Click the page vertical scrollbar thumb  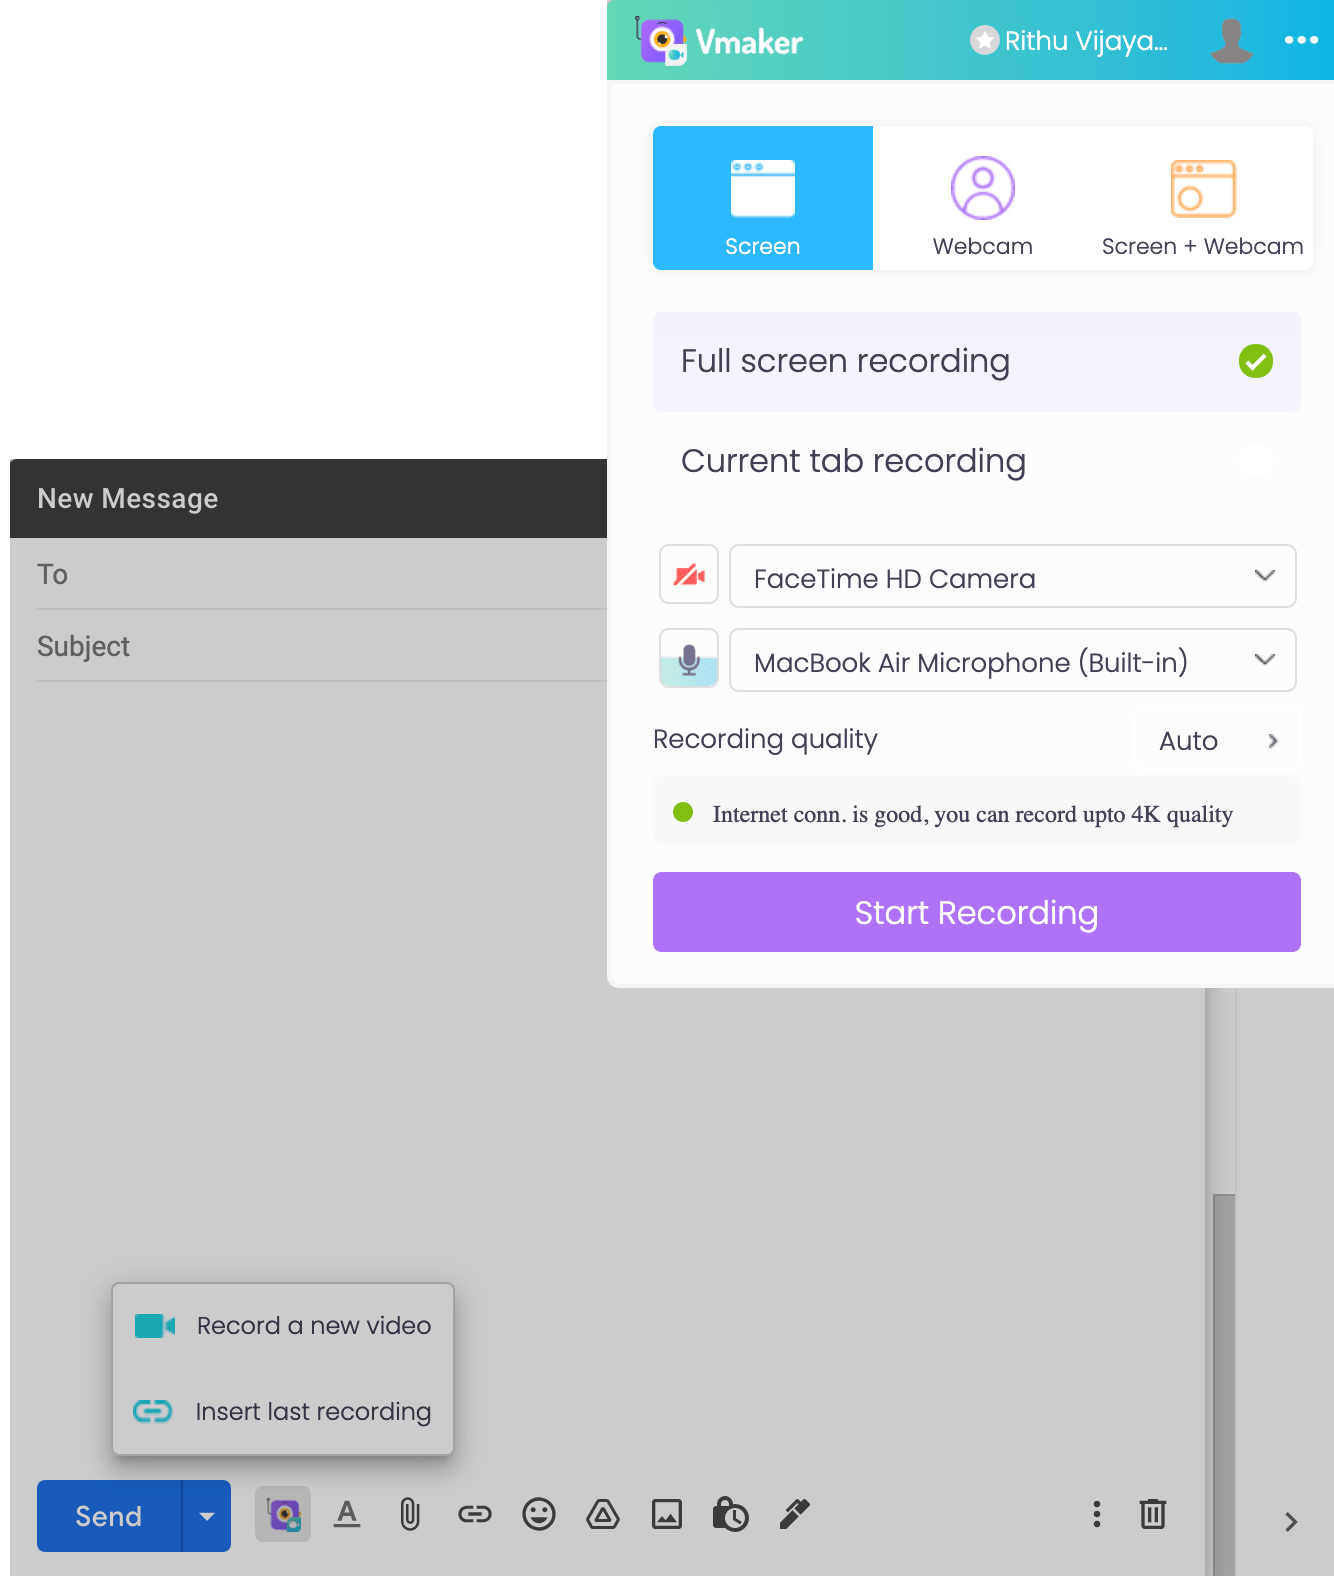tap(1224, 1384)
